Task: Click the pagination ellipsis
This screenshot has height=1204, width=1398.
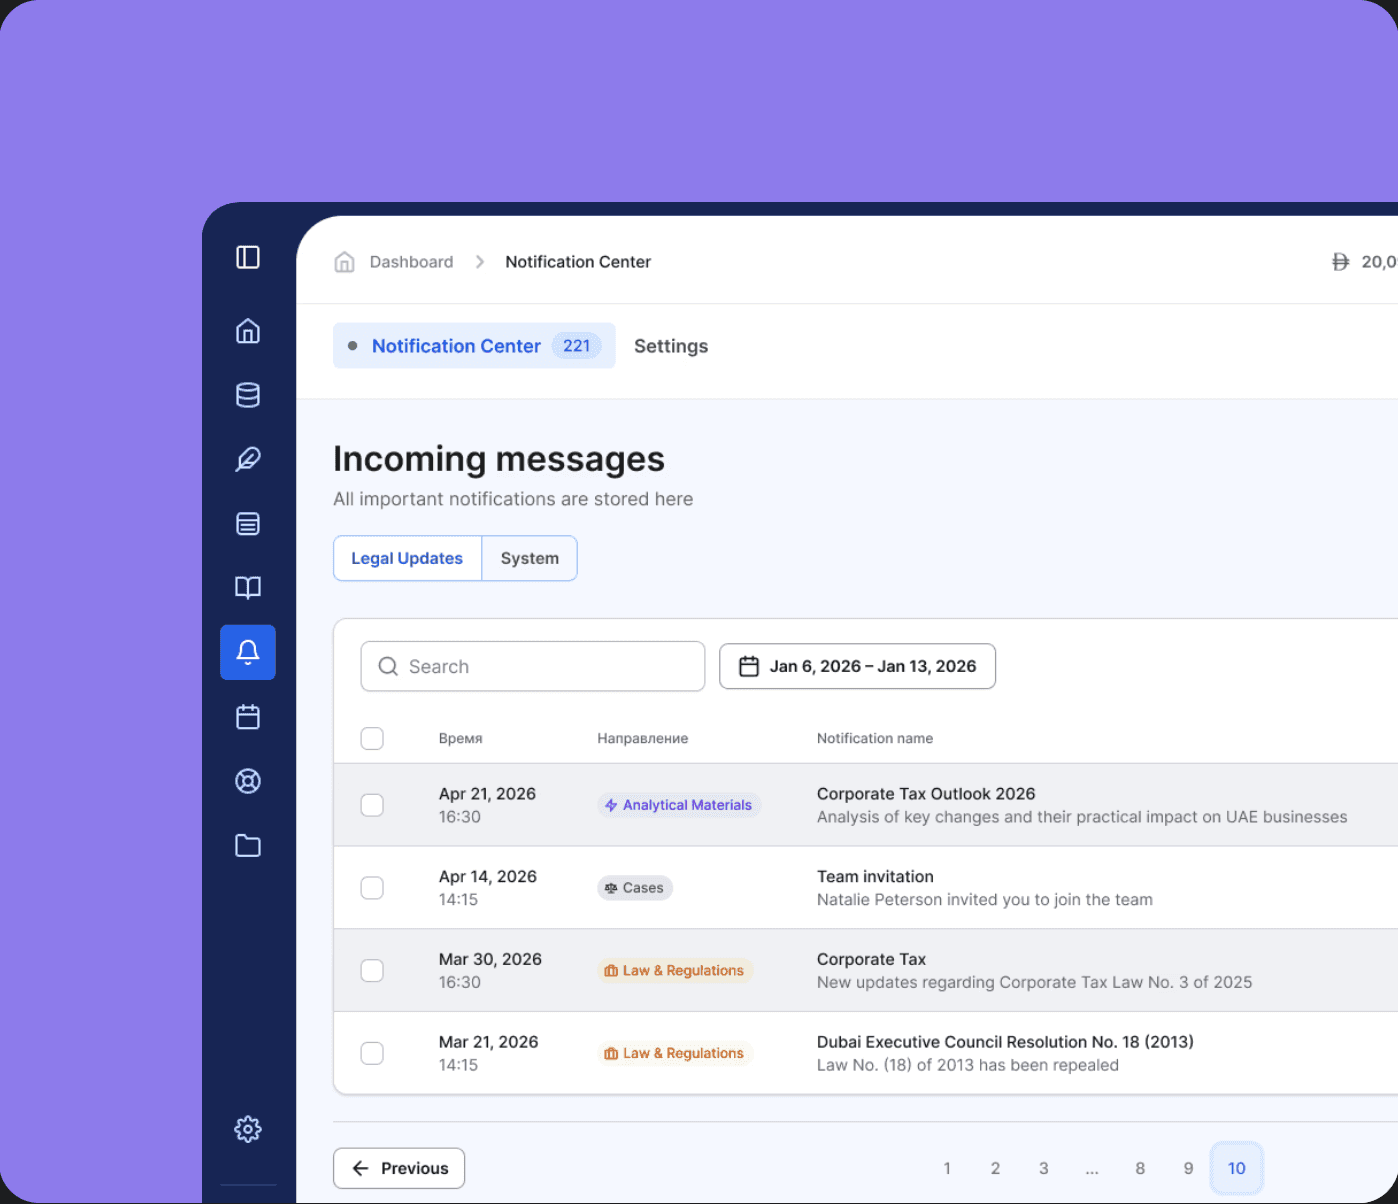Action: (1092, 1168)
